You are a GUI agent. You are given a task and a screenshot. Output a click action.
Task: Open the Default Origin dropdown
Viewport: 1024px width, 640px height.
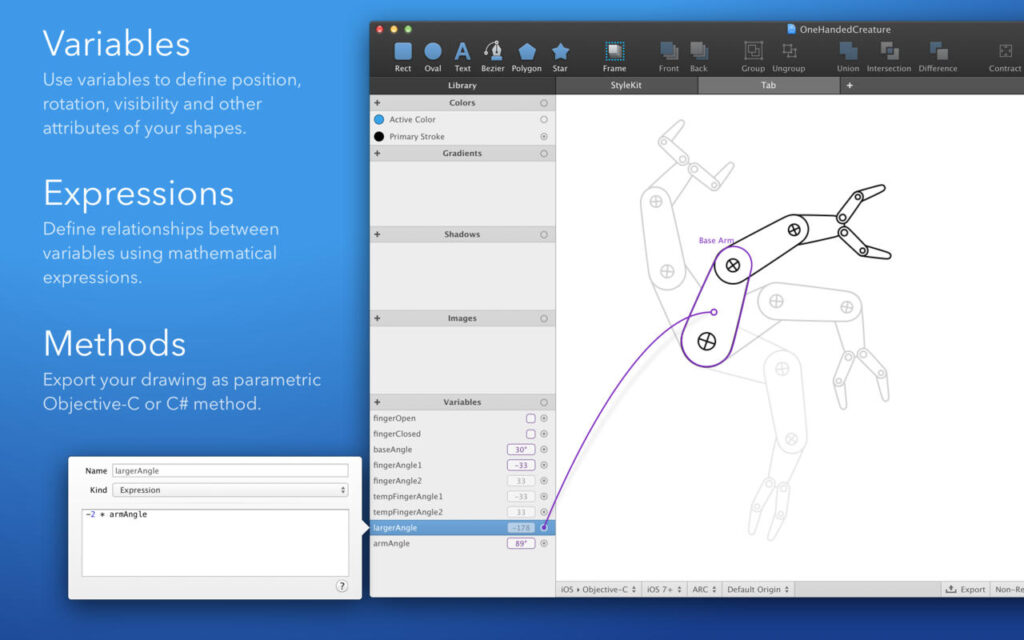point(757,589)
